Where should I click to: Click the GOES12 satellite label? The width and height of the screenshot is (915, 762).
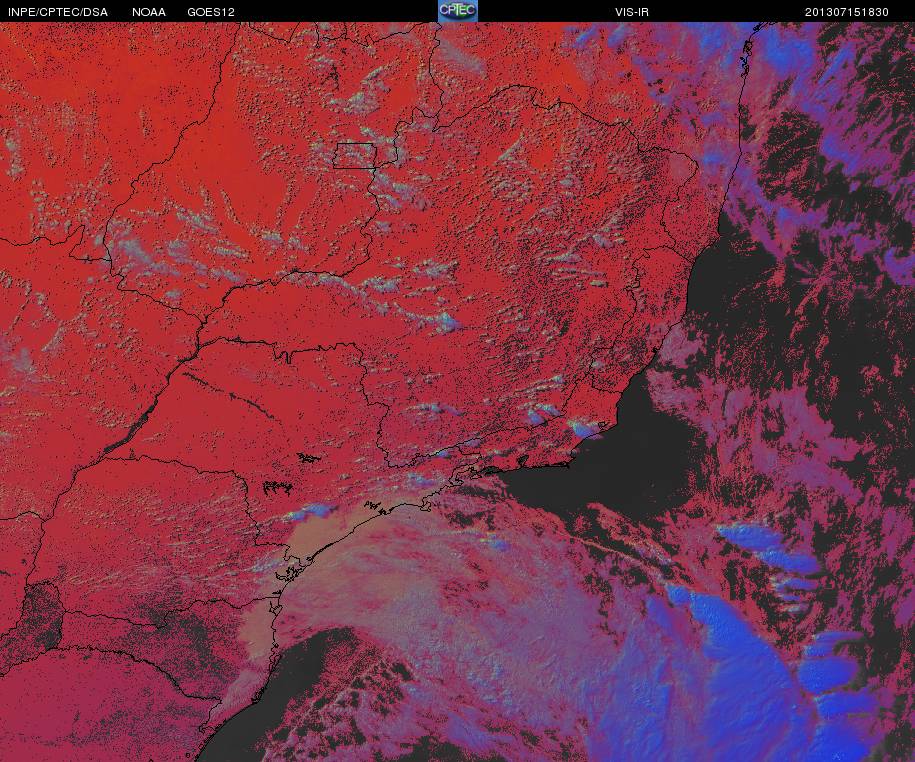[211, 12]
